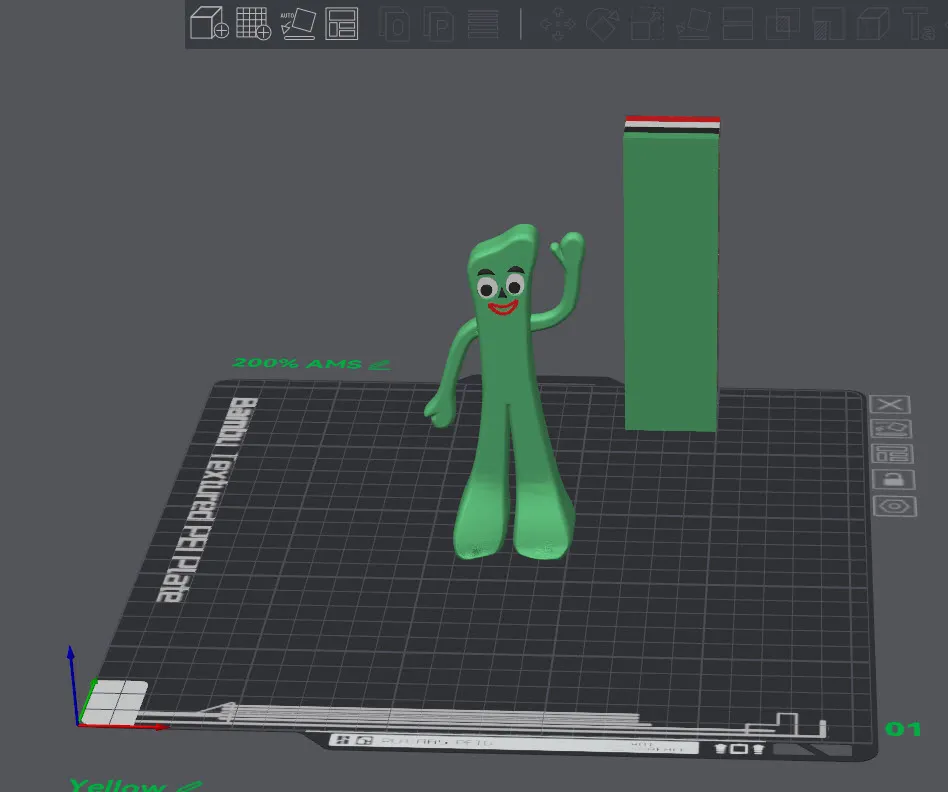Select the Split to parts tool
Screen dimensions: 948x792
coord(438,25)
